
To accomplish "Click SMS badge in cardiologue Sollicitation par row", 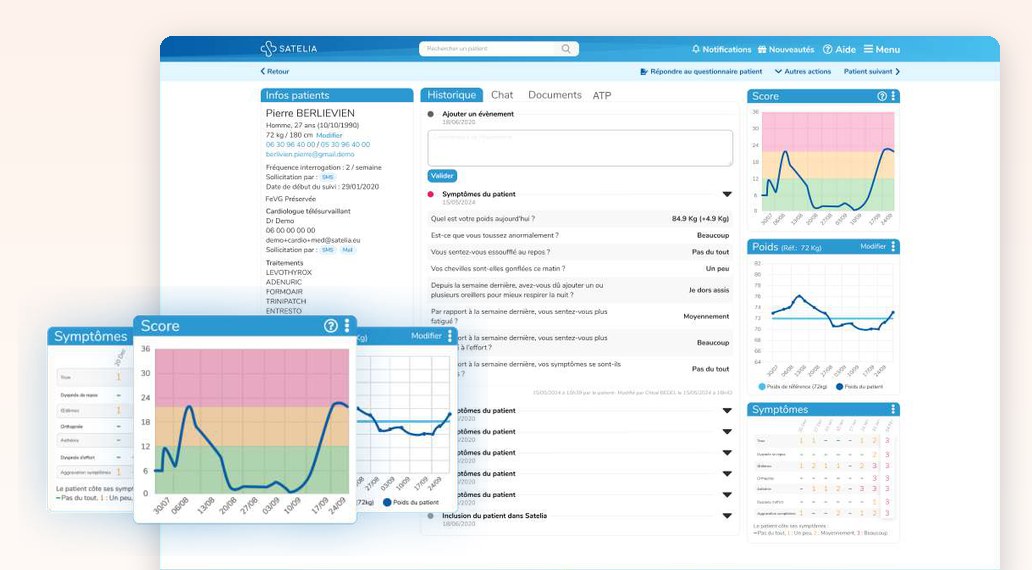I will point(328,250).
